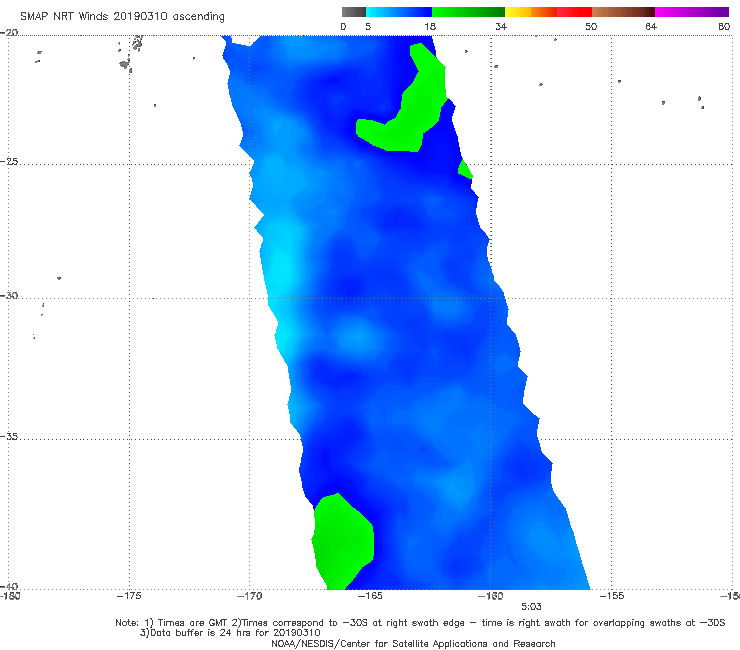Screen dimensions: 740x650
Task: Click the swath time label '5:03'
Action: tap(531, 607)
